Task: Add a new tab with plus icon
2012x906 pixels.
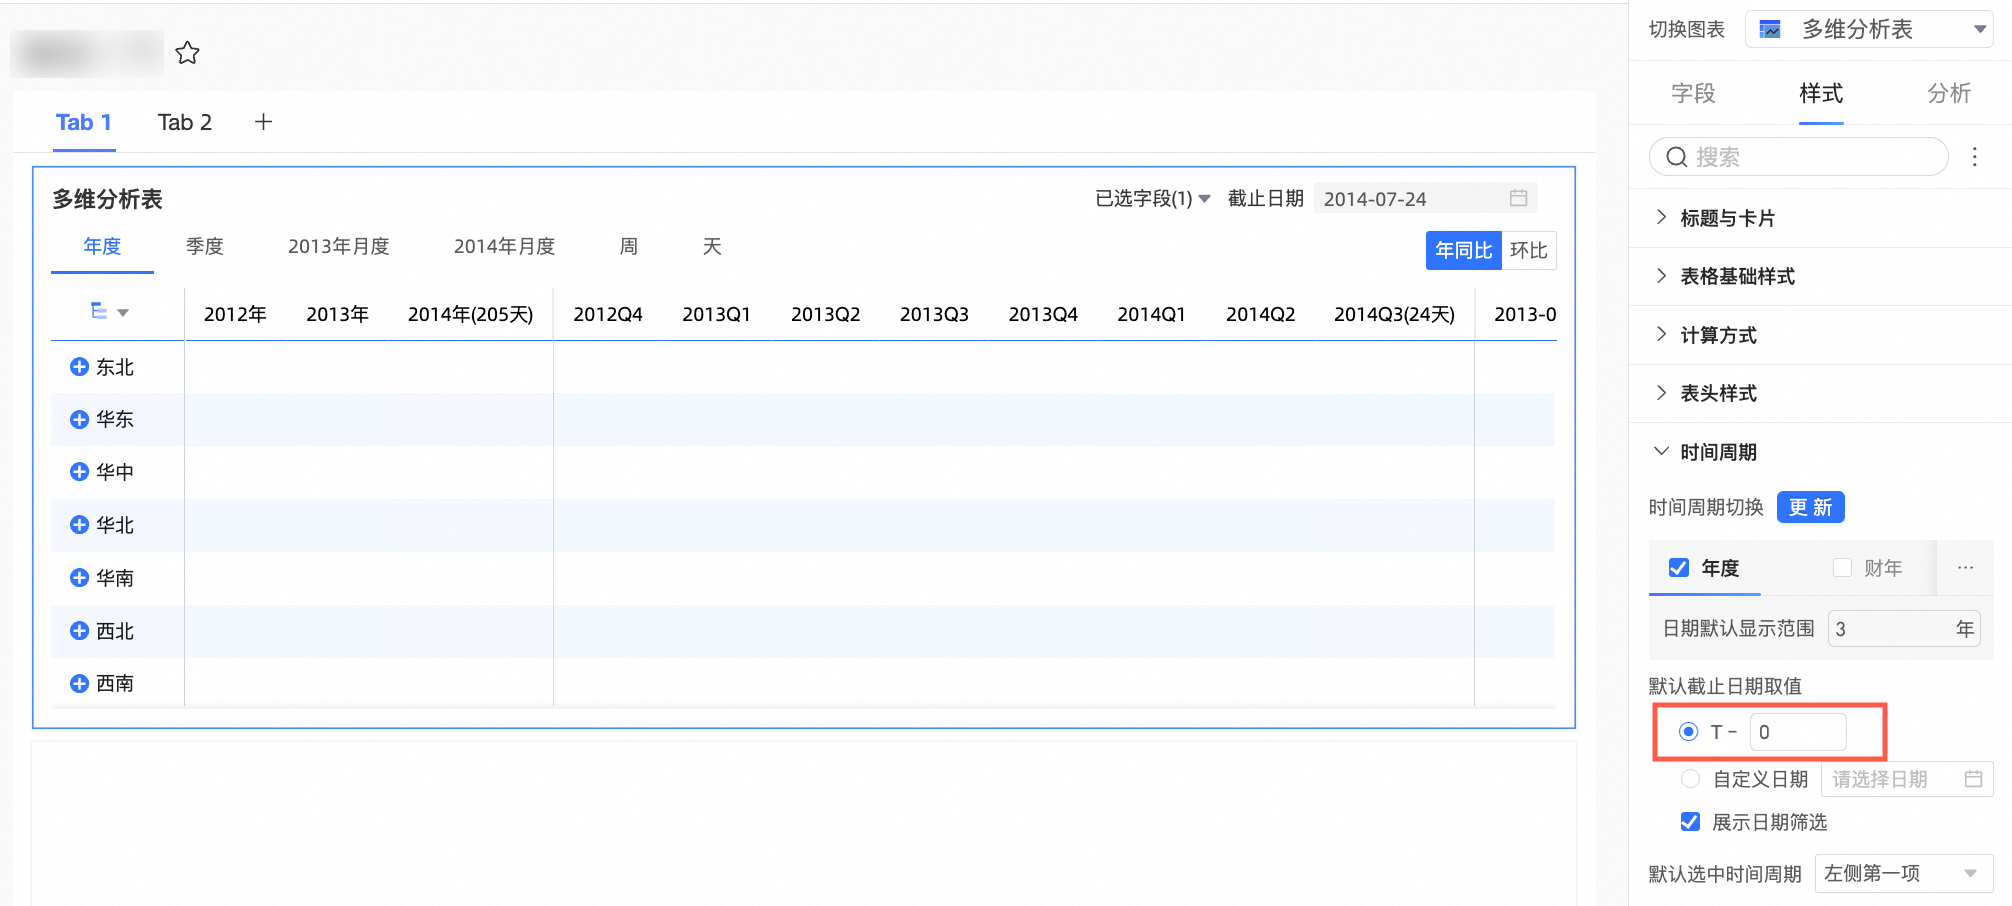Action: (x=264, y=122)
